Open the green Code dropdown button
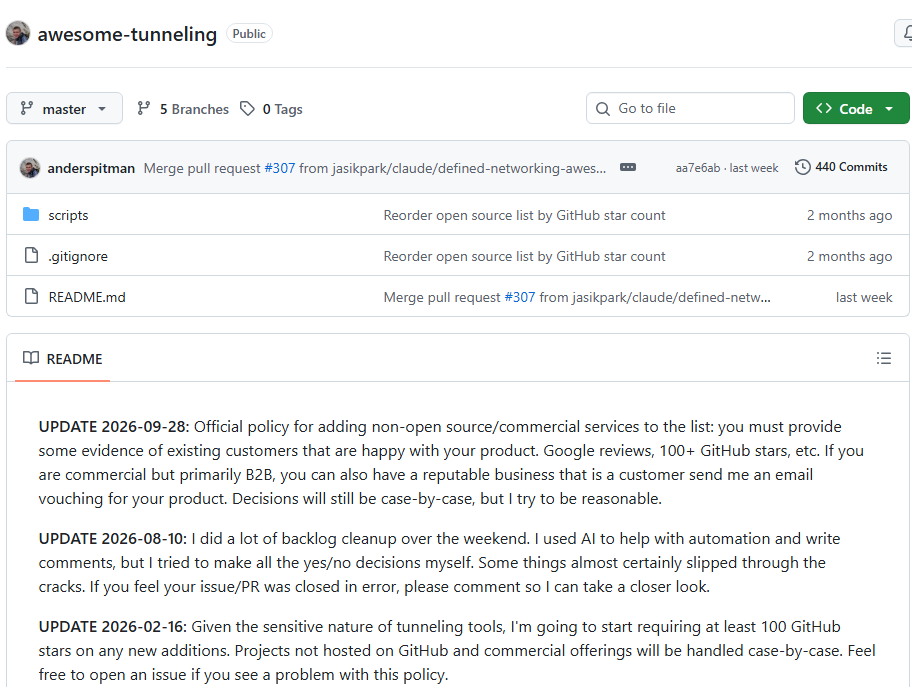 [856, 109]
